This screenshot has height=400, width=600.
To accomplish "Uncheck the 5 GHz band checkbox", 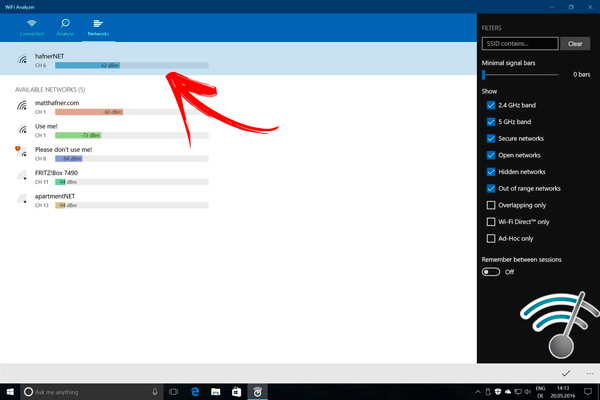I will pos(491,122).
